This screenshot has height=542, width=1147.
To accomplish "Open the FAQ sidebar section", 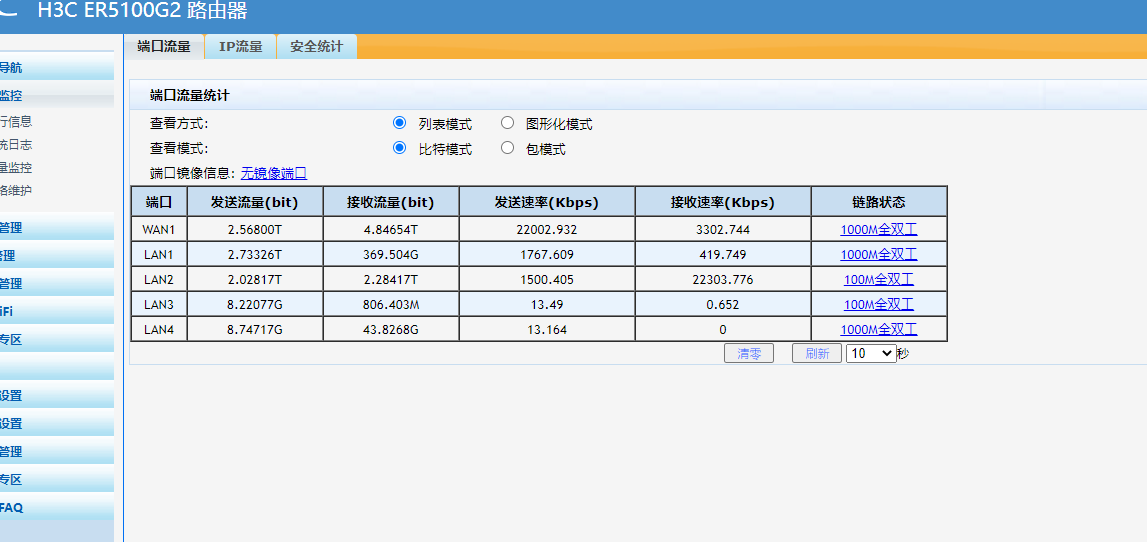I will (x=12, y=508).
